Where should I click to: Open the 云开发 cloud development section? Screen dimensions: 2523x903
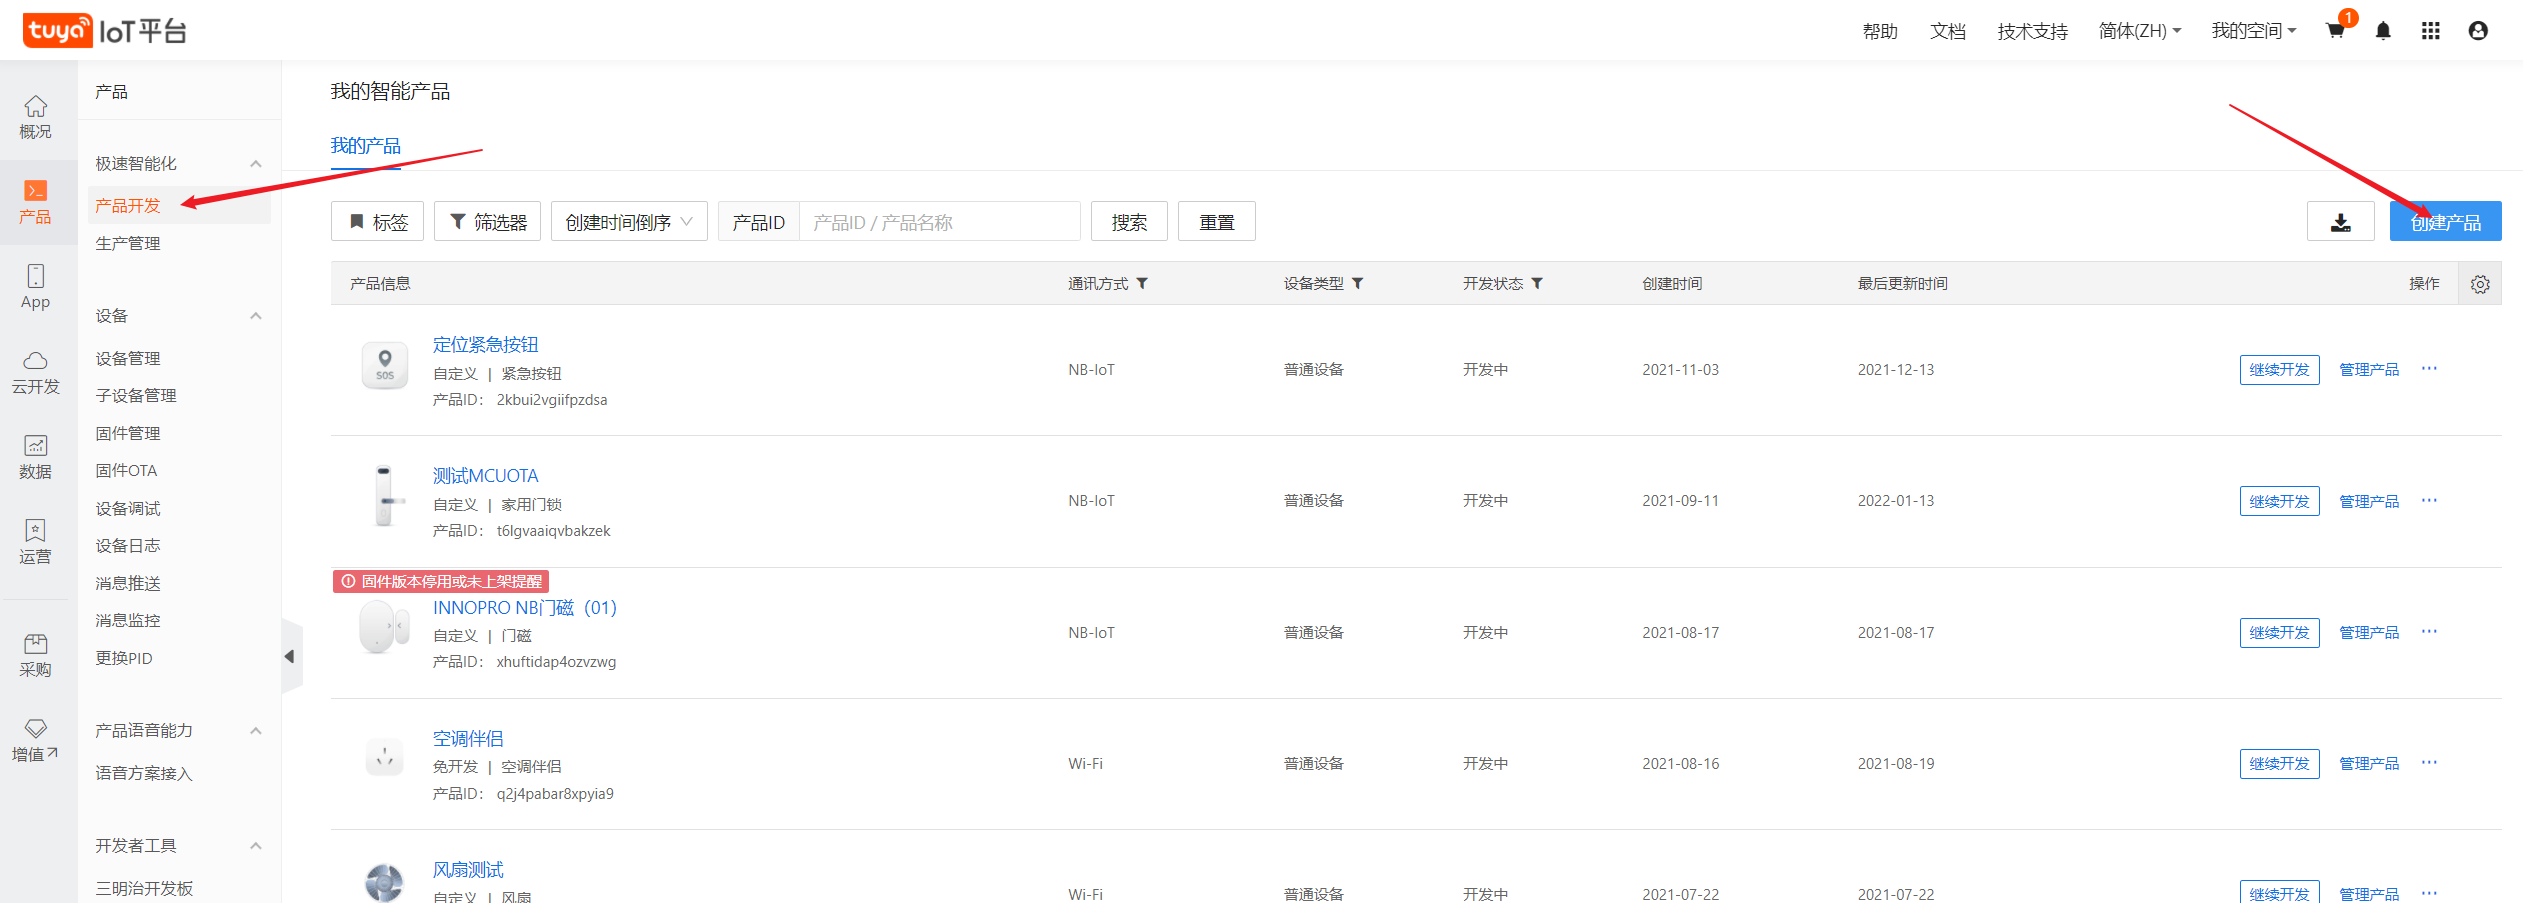36,372
